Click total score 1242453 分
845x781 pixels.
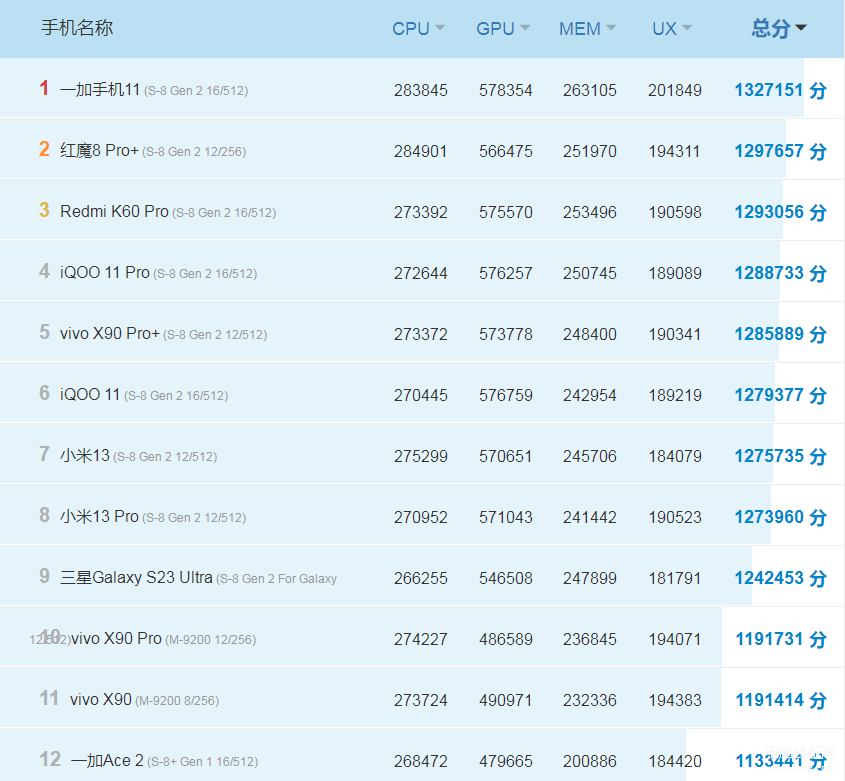point(780,577)
